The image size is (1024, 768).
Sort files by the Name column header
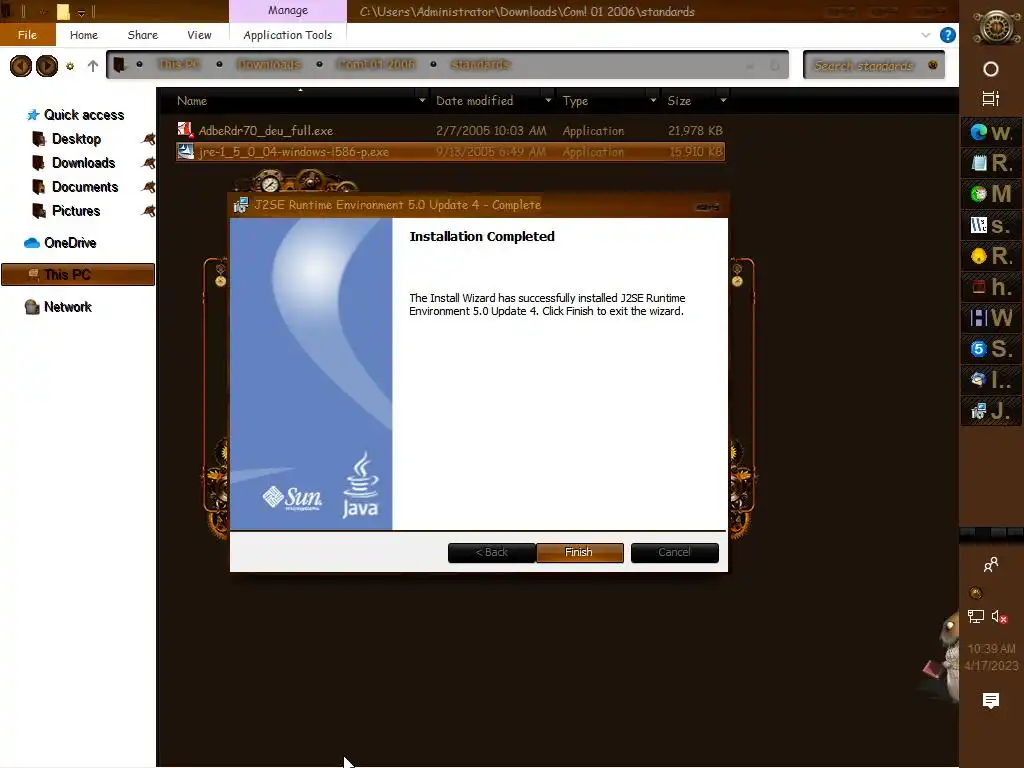pos(192,101)
